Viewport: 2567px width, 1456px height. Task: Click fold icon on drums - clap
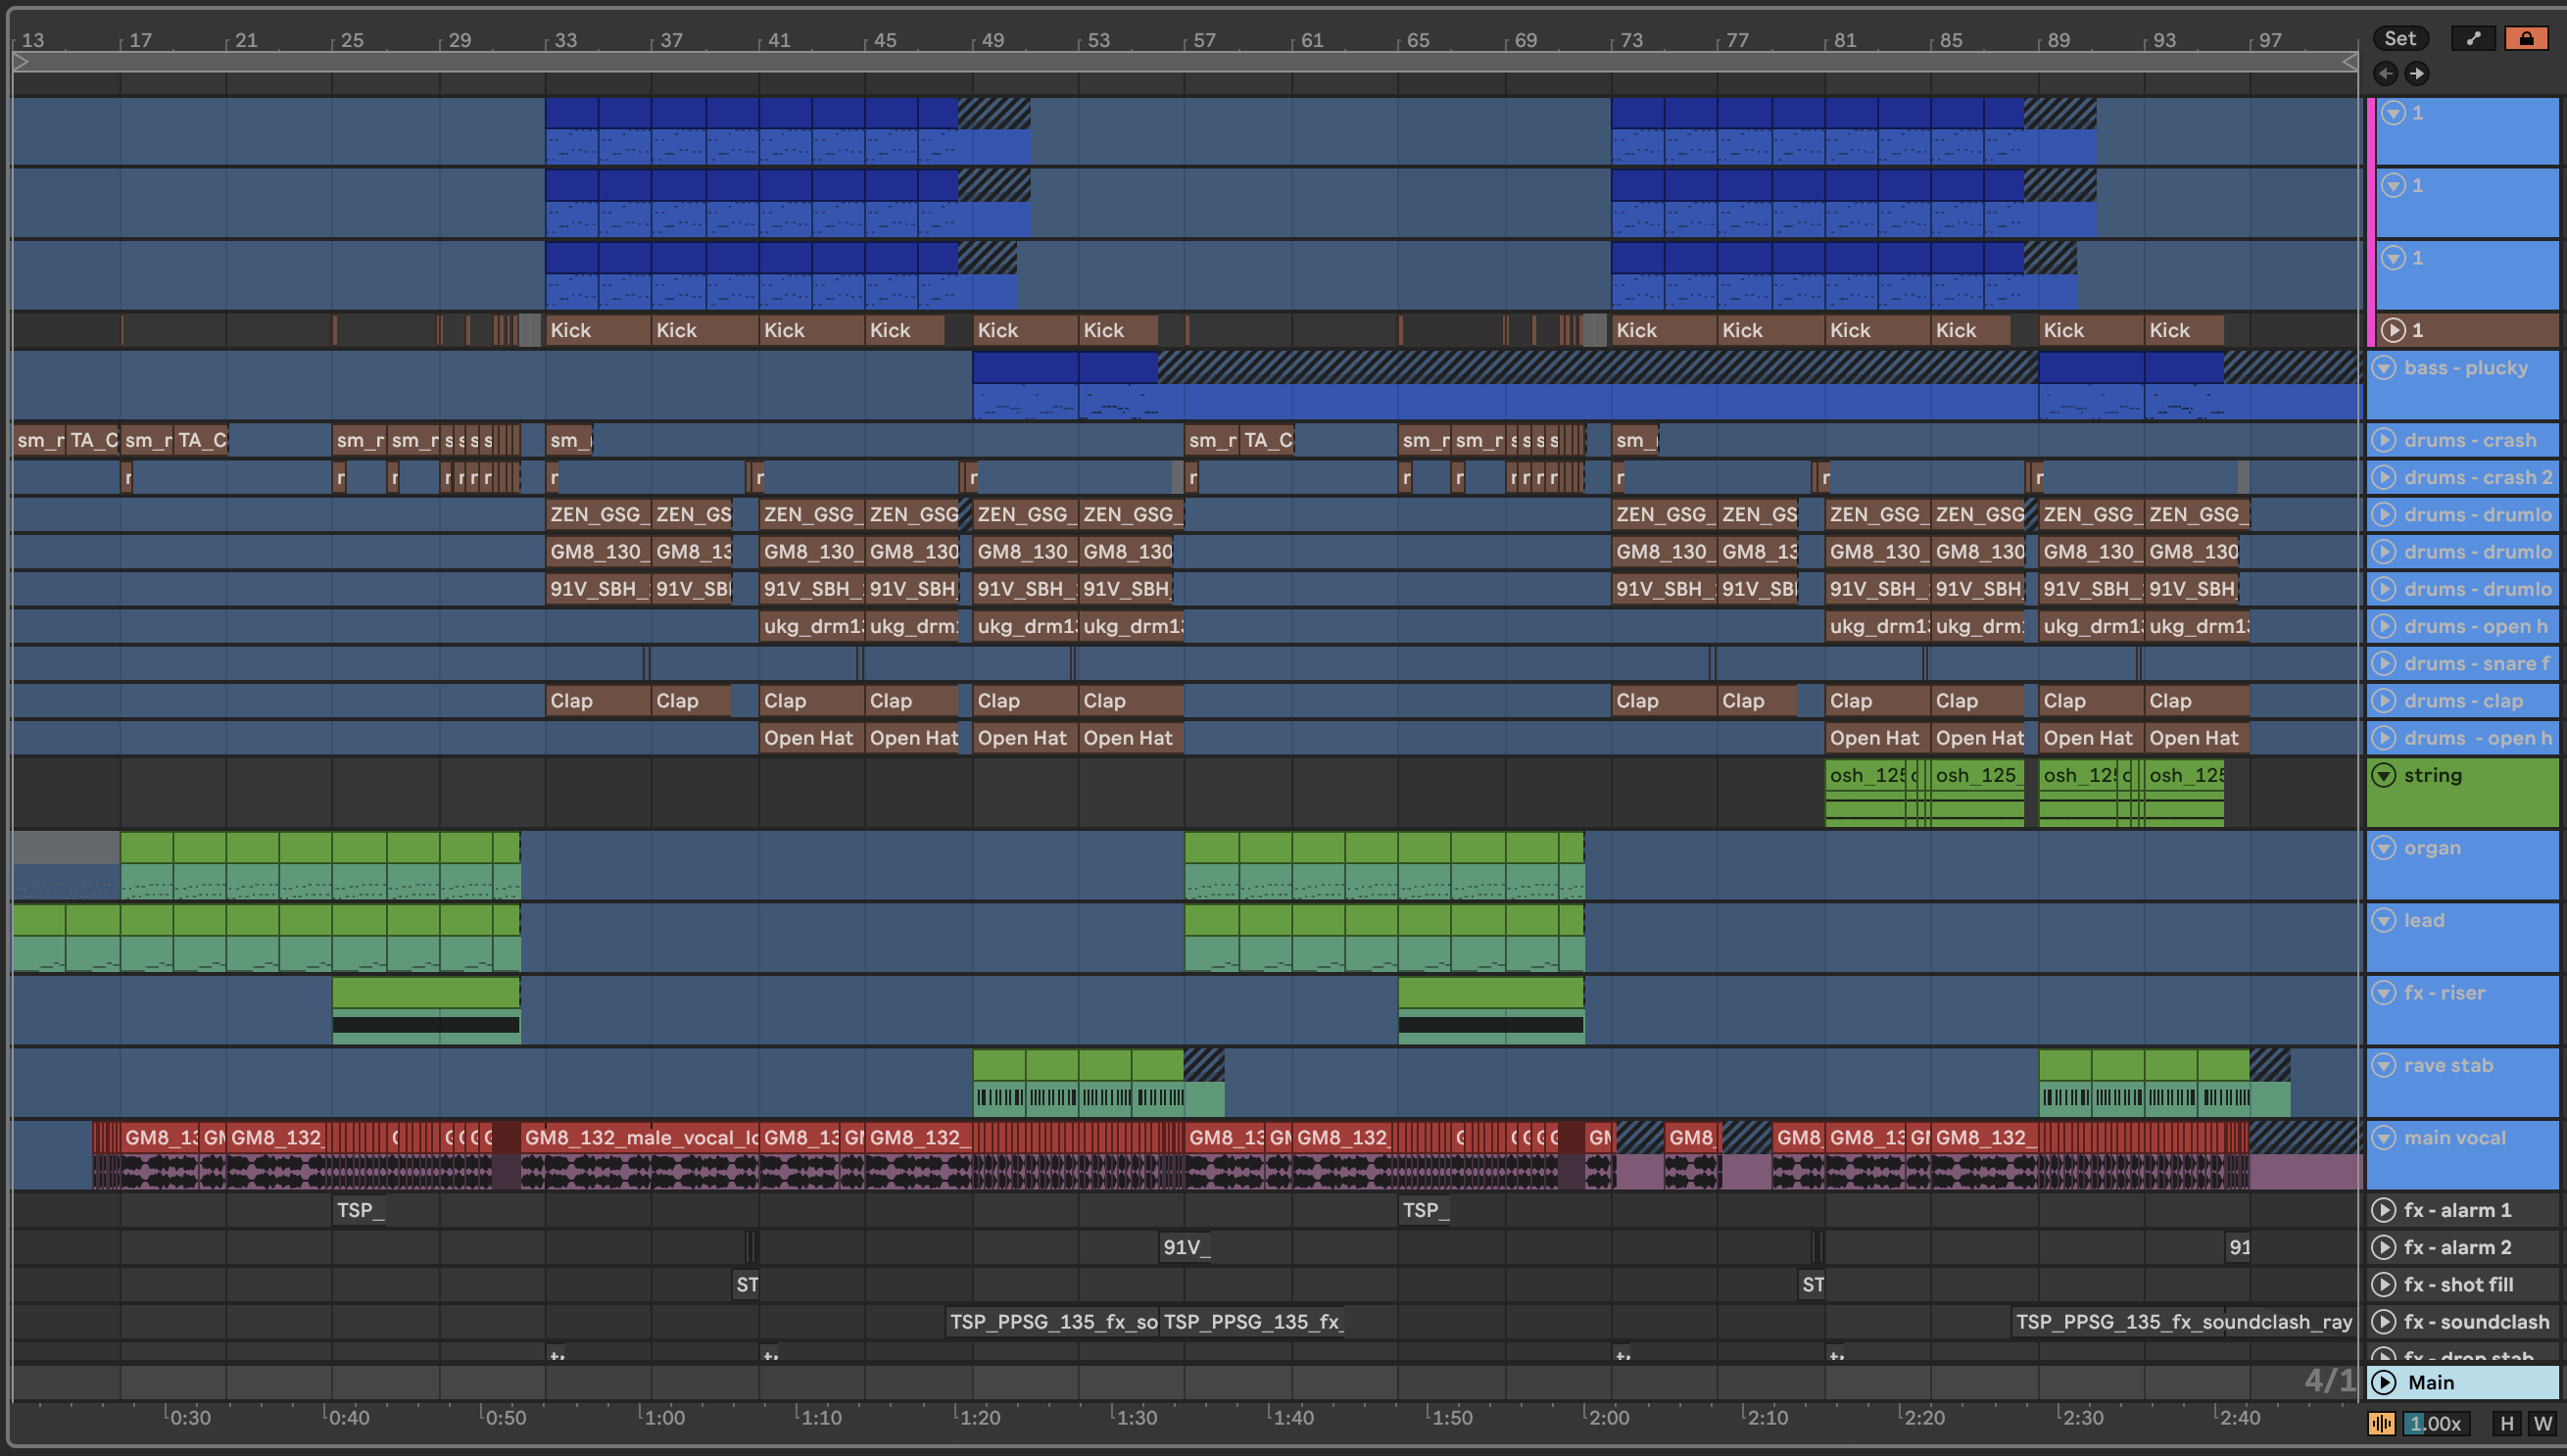tap(2384, 701)
